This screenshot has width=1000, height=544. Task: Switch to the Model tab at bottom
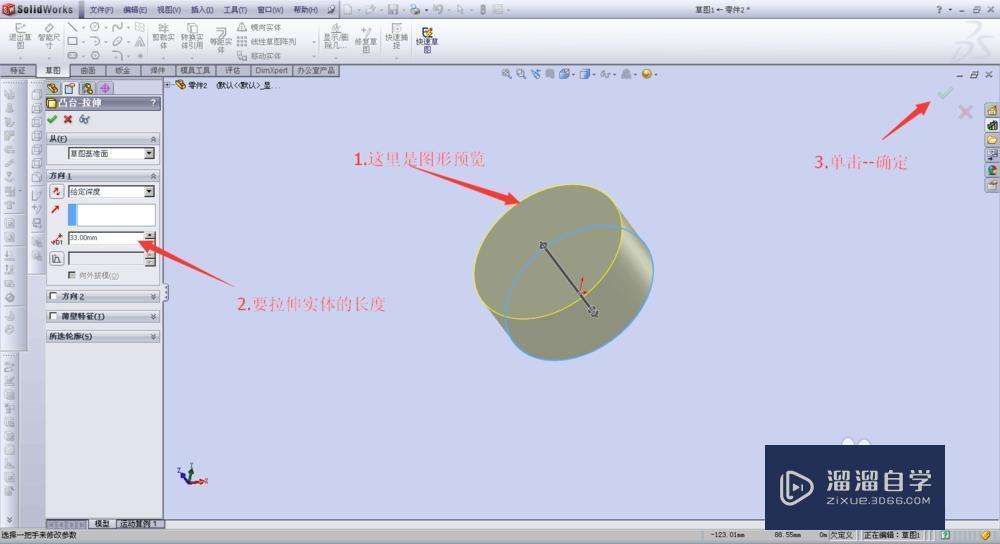pyautogui.click(x=102, y=524)
